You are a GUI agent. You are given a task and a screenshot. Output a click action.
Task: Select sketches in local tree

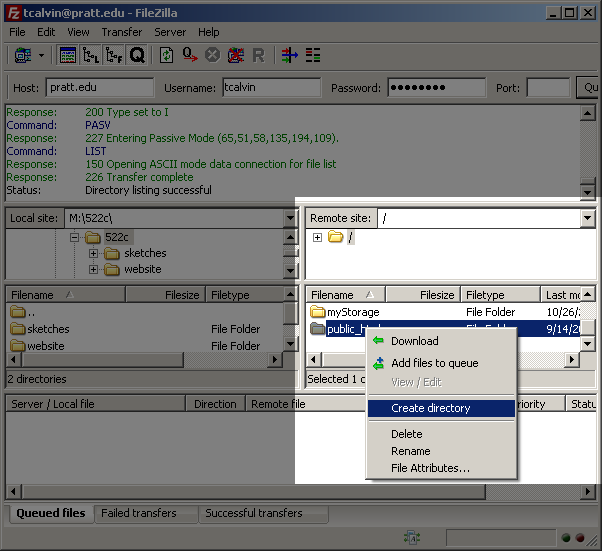click(x=145, y=253)
